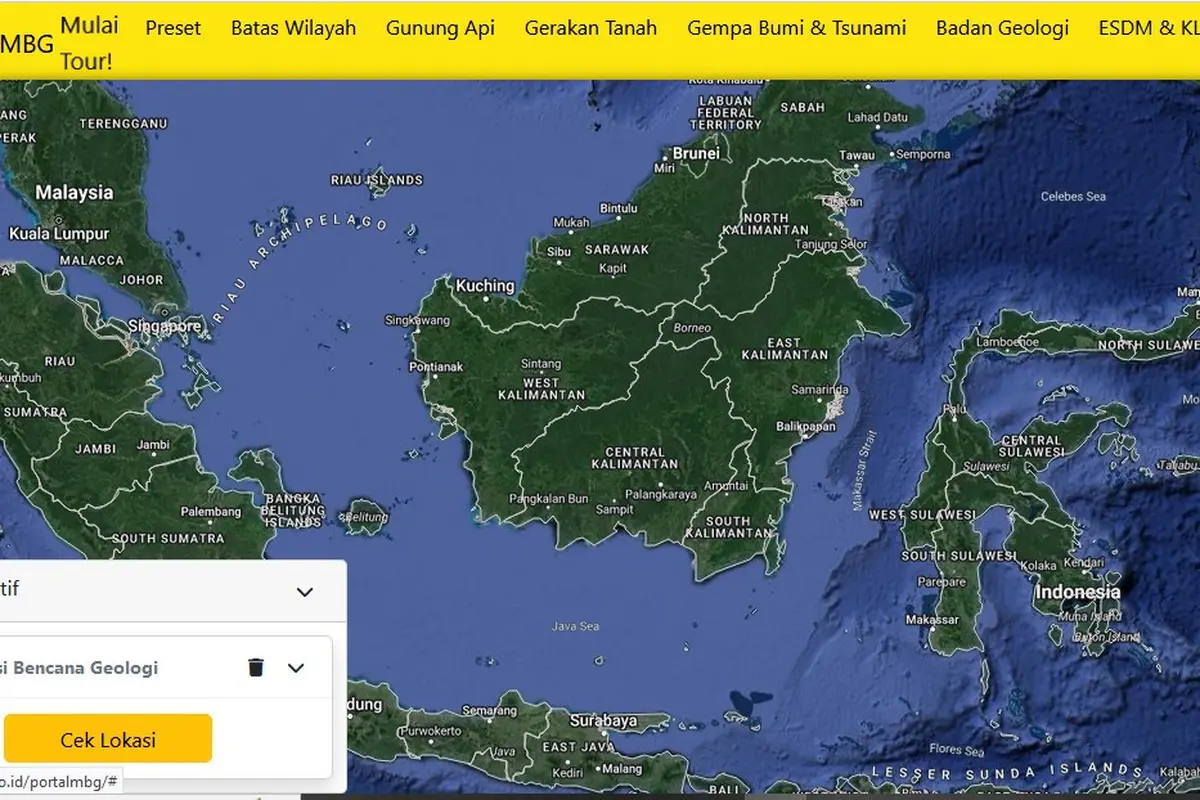Click the Malaysia label on the map
The height and width of the screenshot is (800, 1200).
click(x=75, y=192)
